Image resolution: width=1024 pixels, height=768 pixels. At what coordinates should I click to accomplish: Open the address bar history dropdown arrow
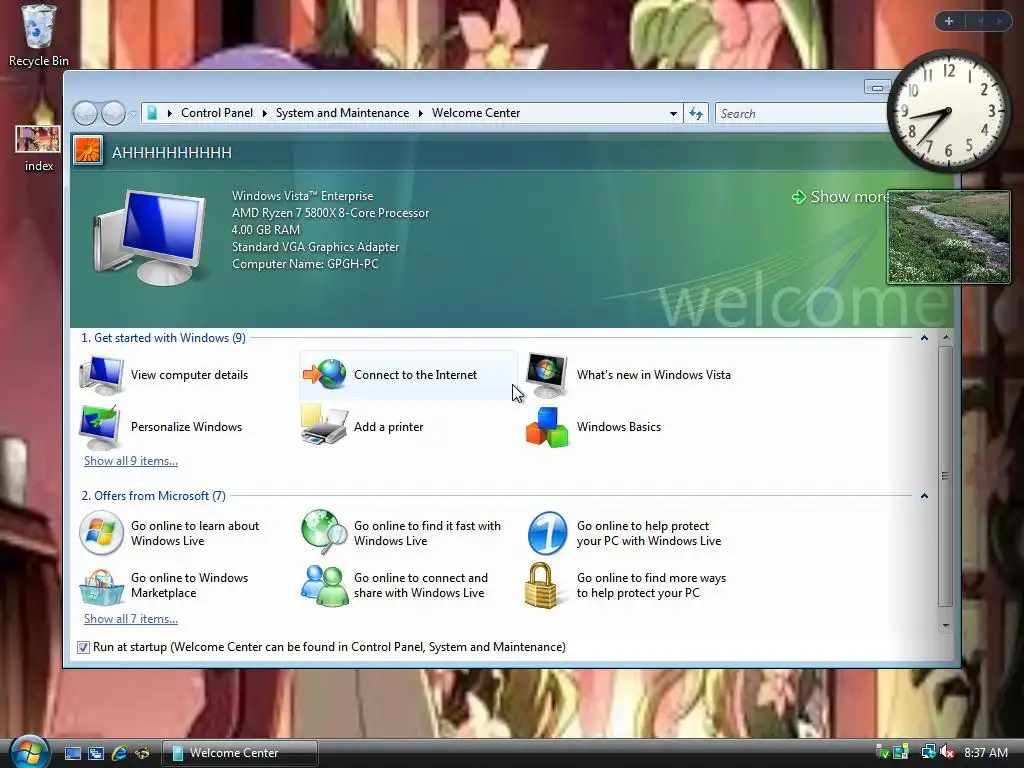click(673, 114)
